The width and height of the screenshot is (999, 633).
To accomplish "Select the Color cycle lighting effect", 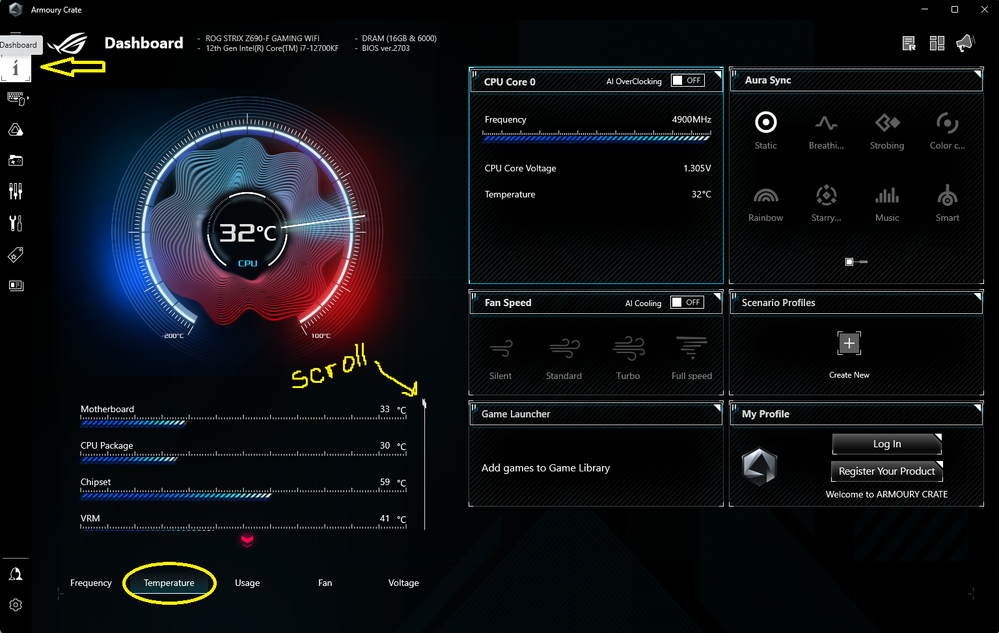I will 947,131.
